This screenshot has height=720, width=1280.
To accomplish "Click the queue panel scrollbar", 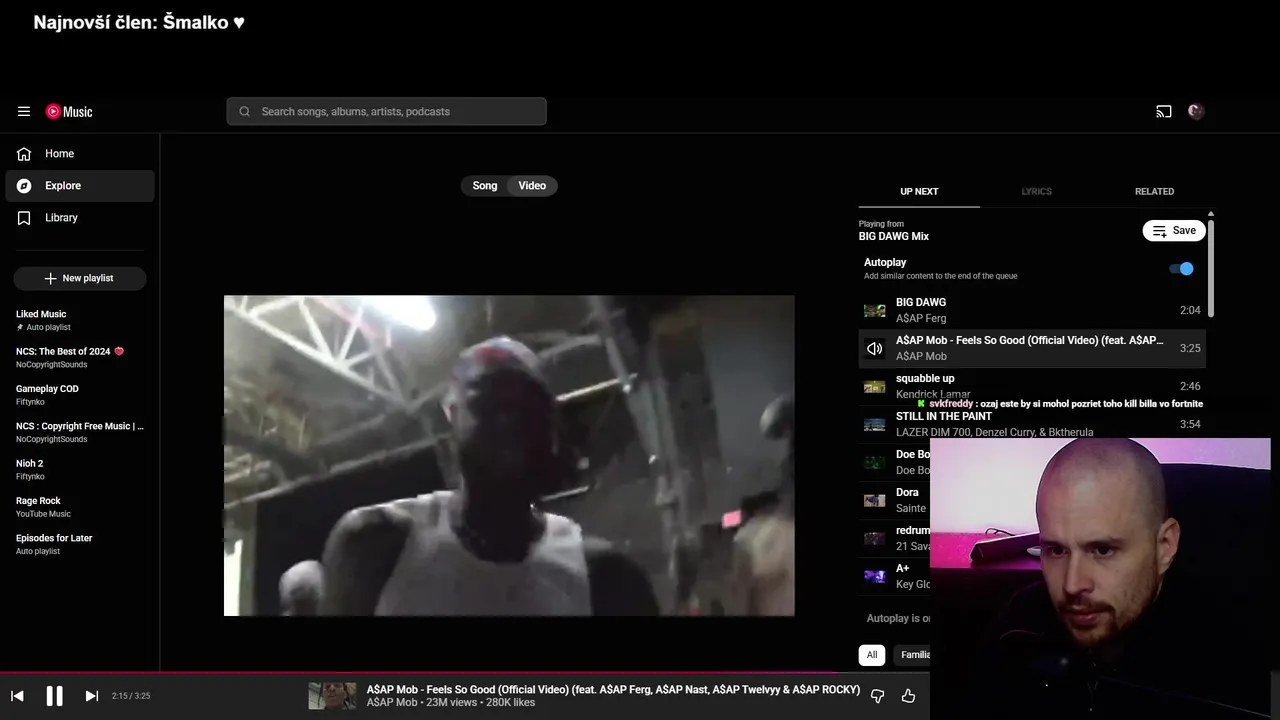I will [x=1211, y=268].
